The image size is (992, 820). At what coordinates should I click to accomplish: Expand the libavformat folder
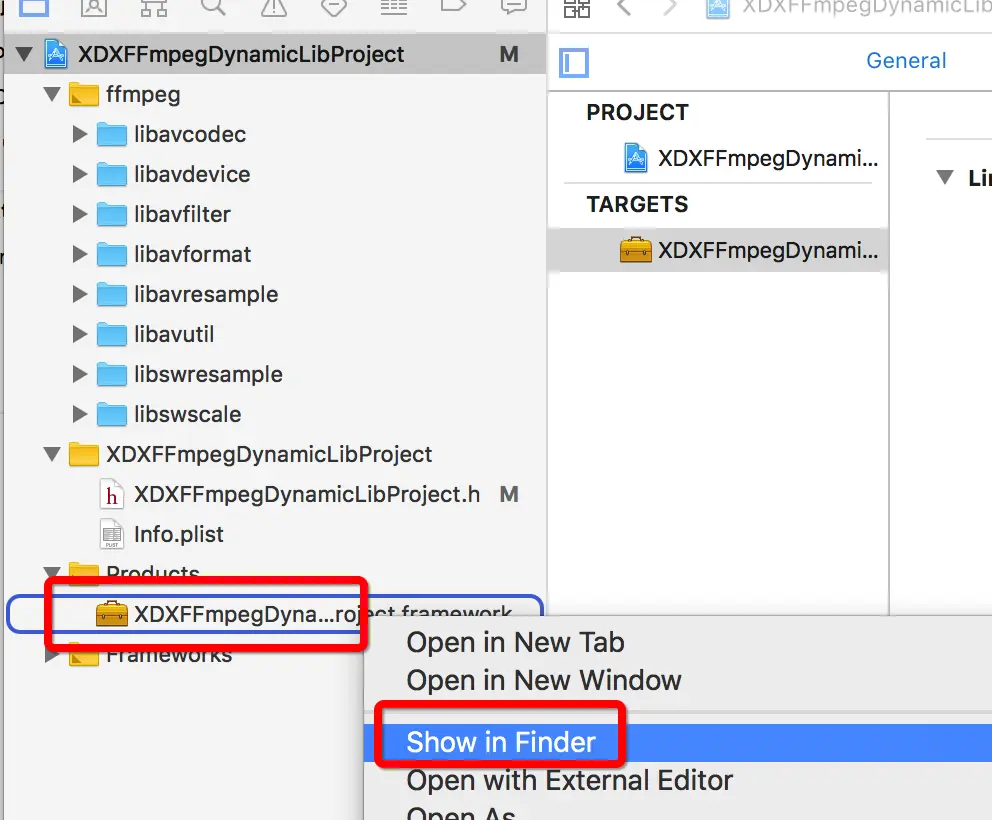click(80, 254)
